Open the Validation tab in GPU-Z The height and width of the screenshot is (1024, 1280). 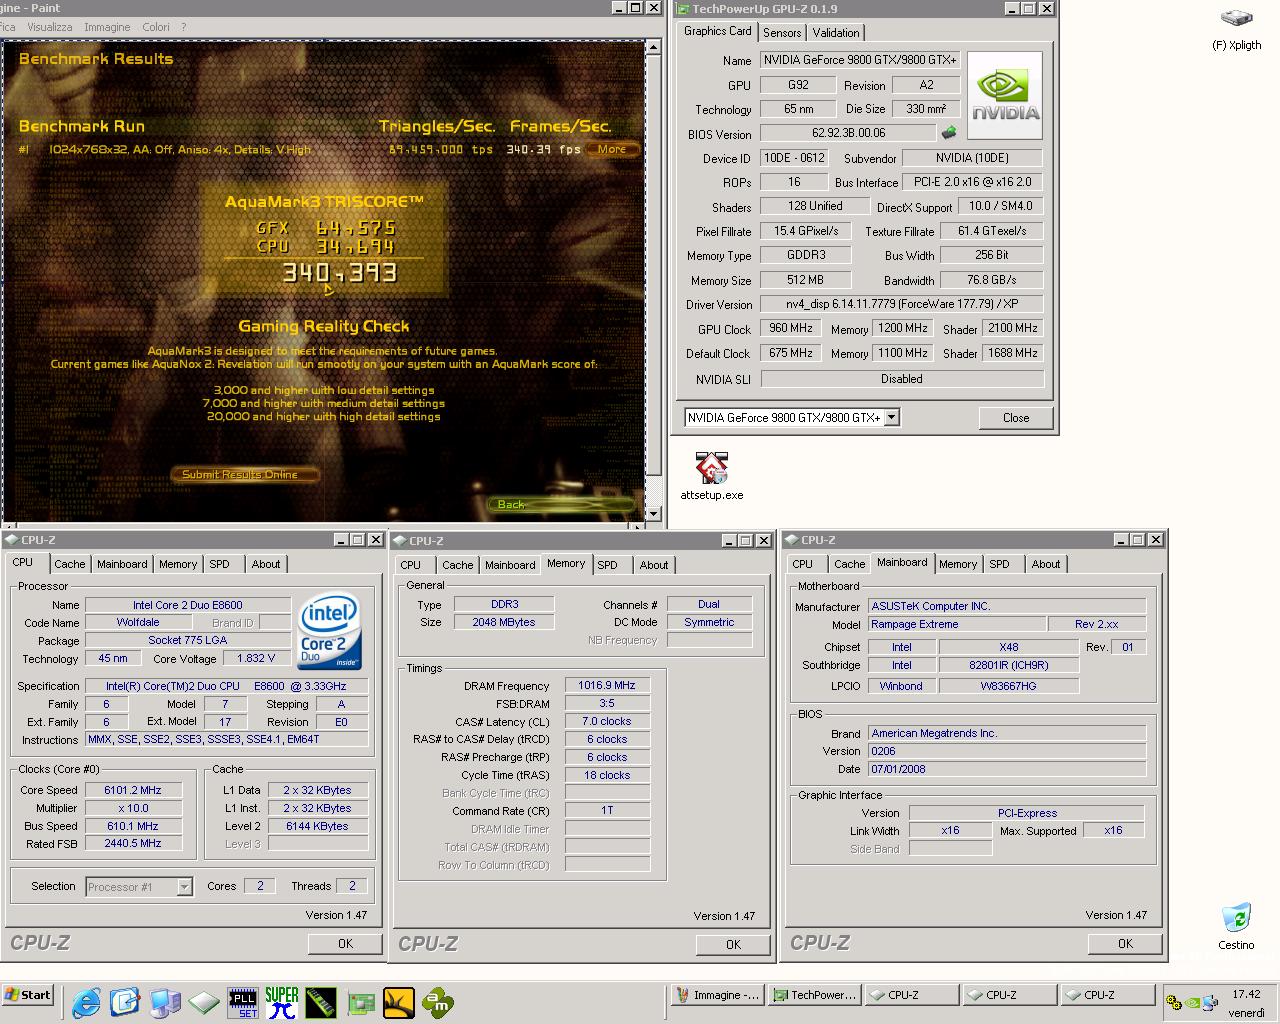coord(835,33)
